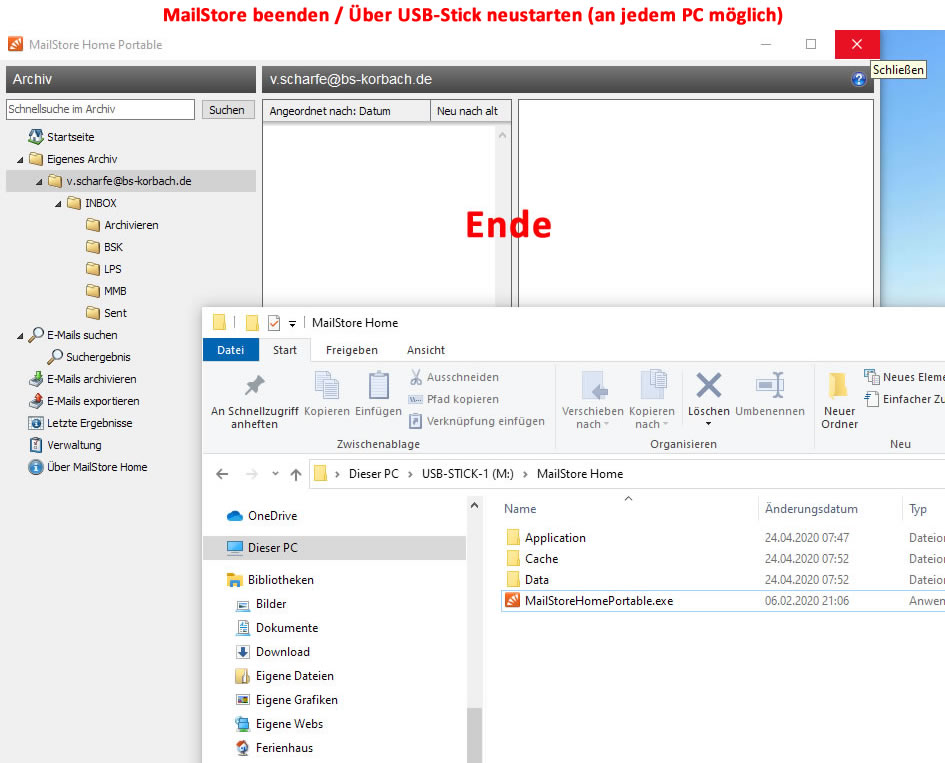Click Ausschneiden scissors in ribbon
Screen dimensions: 945x763
[x=454, y=377]
